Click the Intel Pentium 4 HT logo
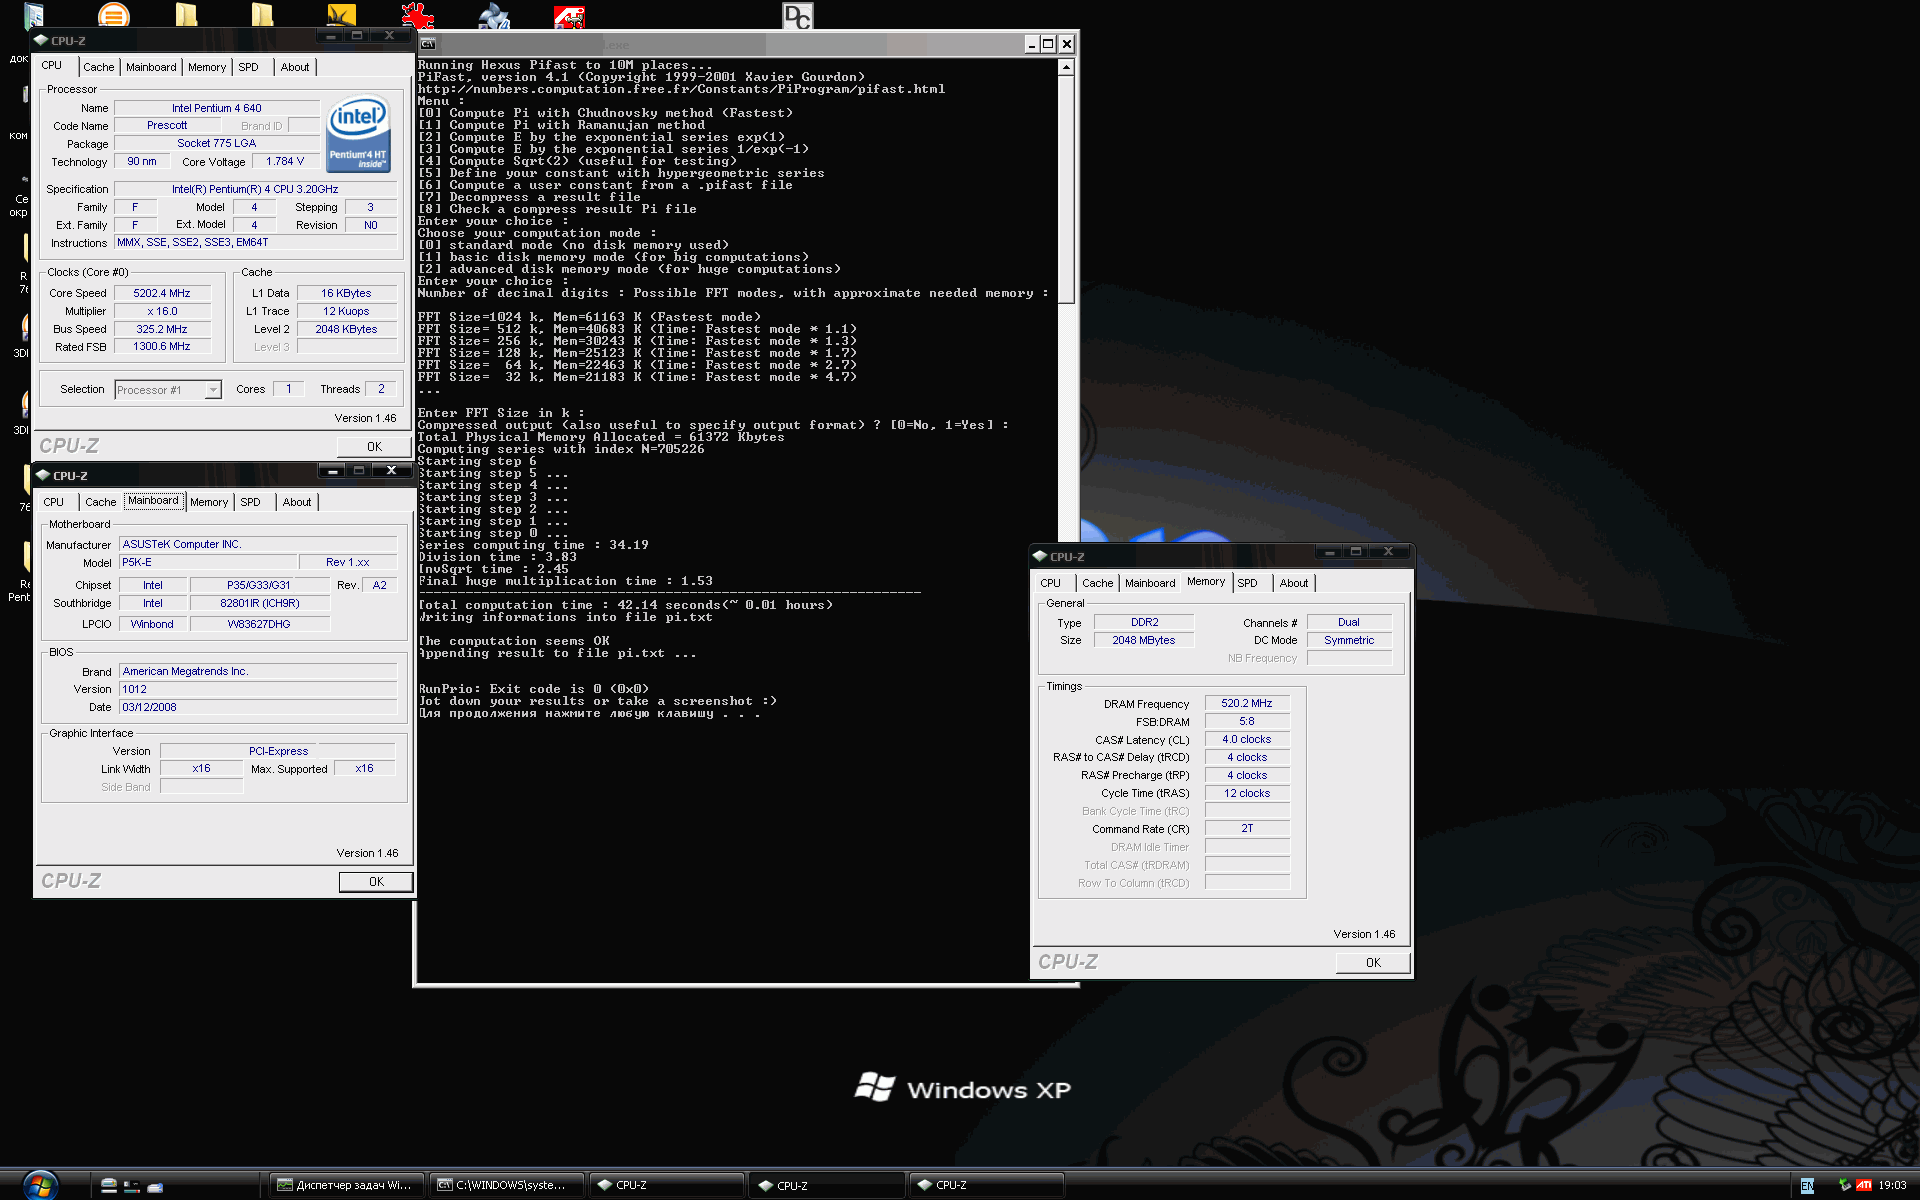Image resolution: width=1920 pixels, height=1200 pixels. [359, 134]
